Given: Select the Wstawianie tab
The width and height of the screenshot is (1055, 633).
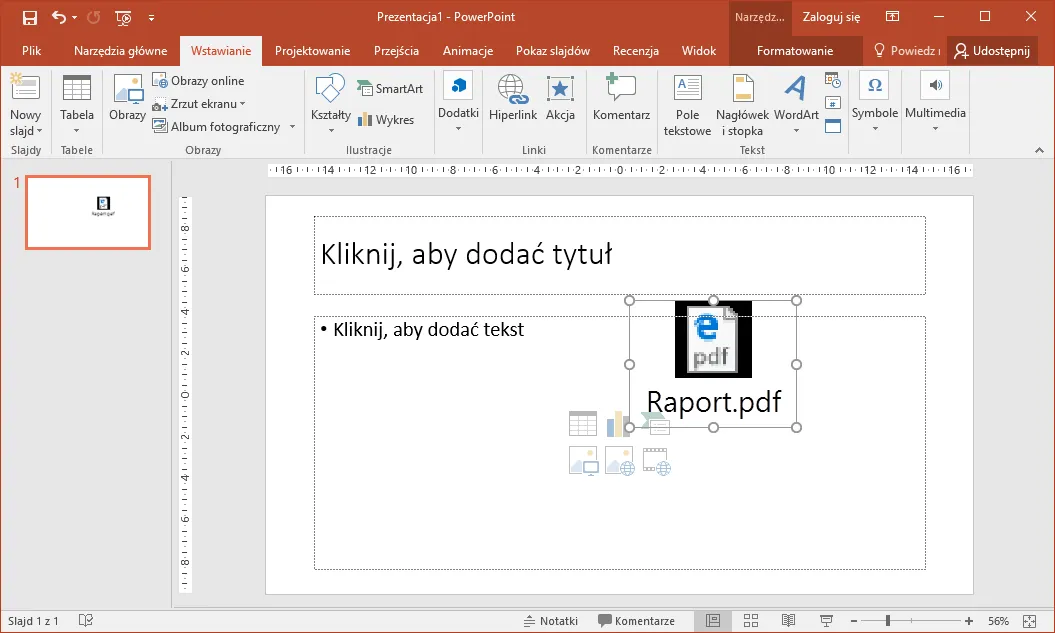Looking at the screenshot, I should pyautogui.click(x=221, y=50).
